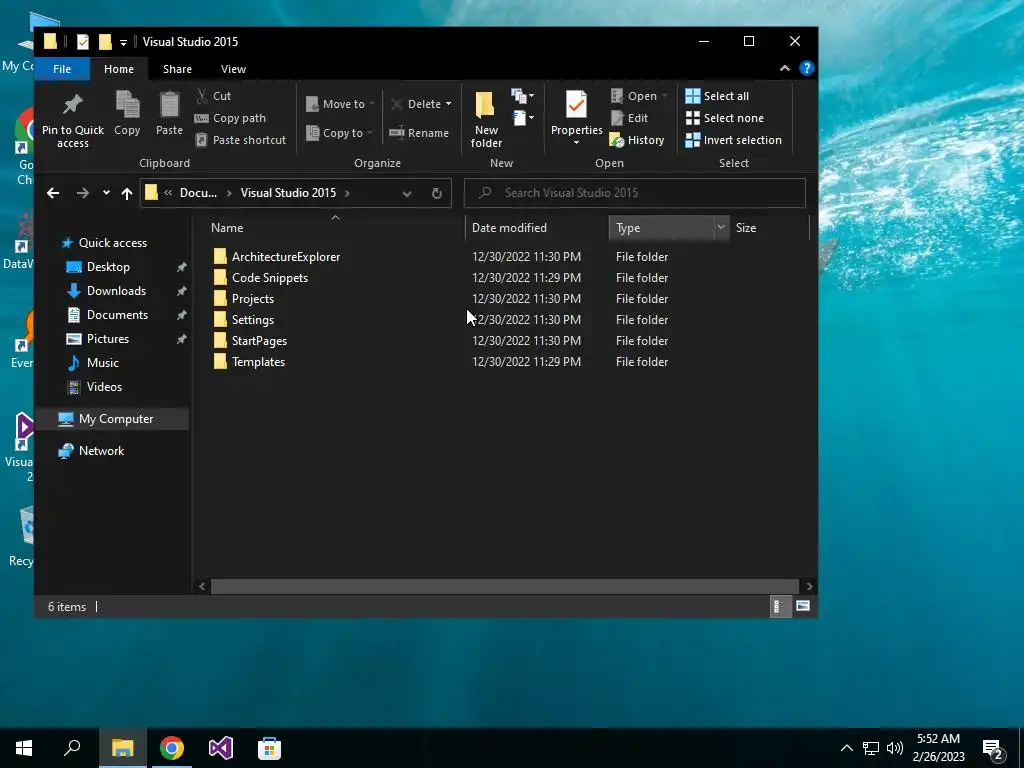The width and height of the screenshot is (1024, 768).
Task: Switch to the Home tab
Action: pyautogui.click(x=119, y=69)
